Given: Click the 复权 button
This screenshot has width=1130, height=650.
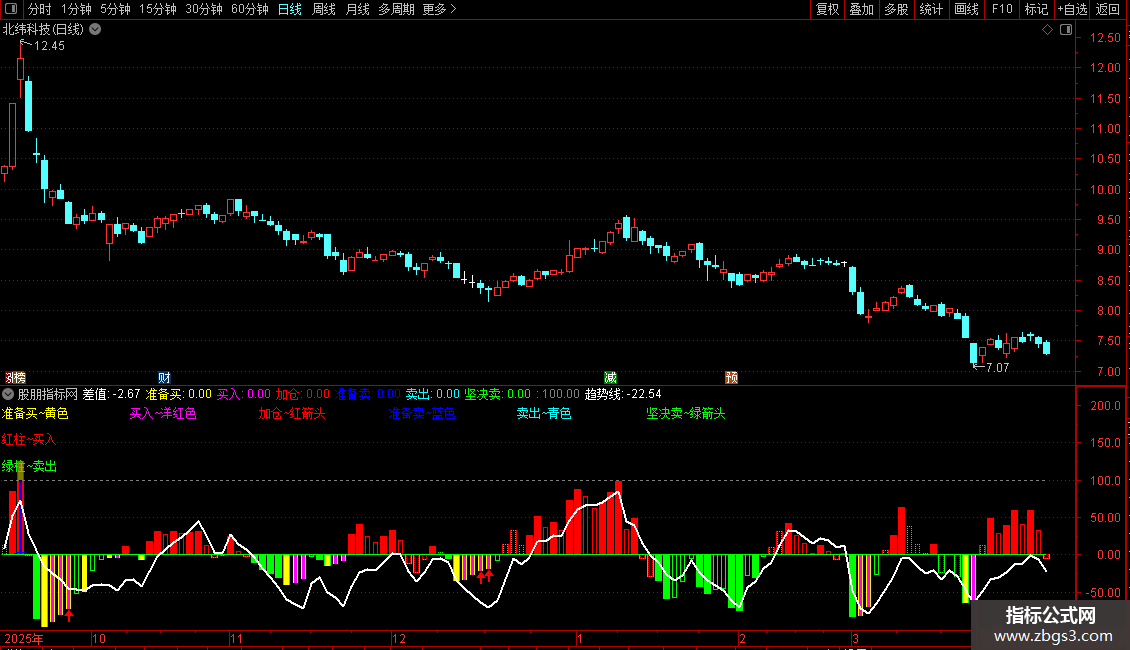Looking at the screenshot, I should pos(827,9).
